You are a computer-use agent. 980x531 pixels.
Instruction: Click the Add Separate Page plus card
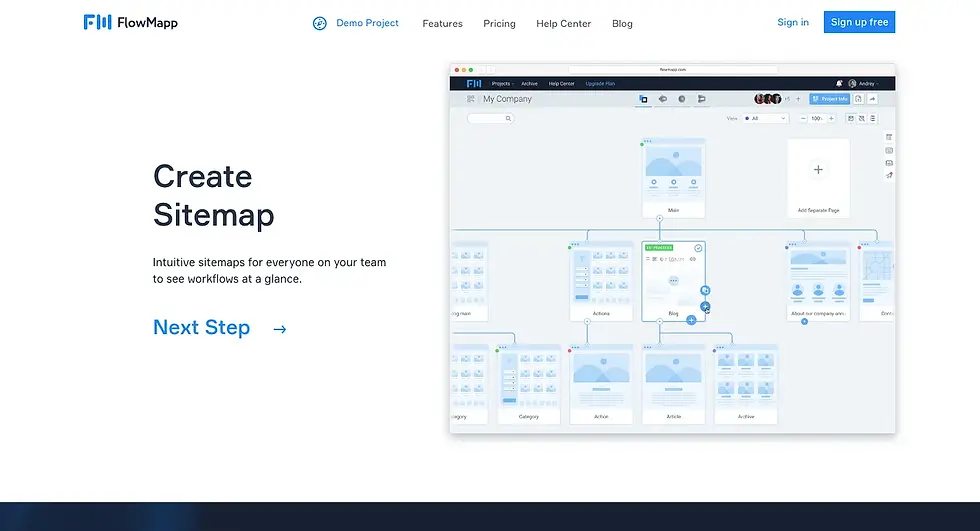tap(818, 177)
